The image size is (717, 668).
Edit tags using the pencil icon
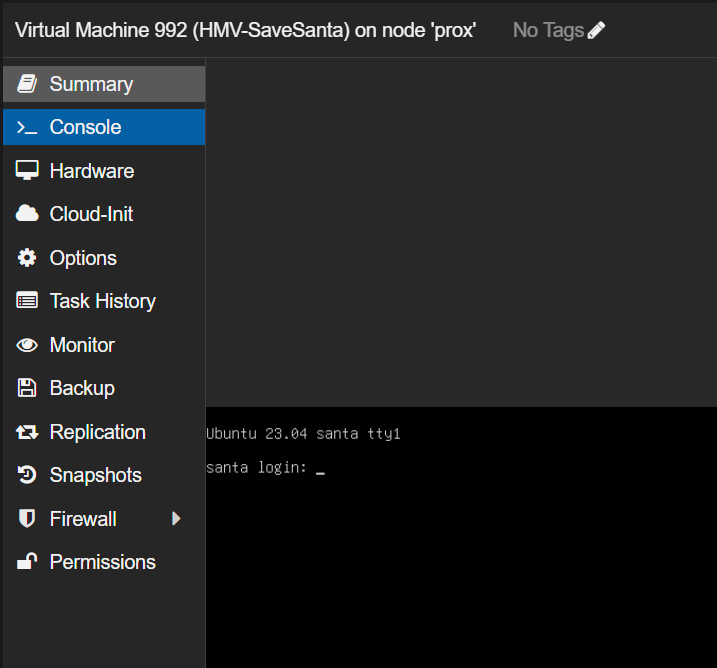point(597,30)
